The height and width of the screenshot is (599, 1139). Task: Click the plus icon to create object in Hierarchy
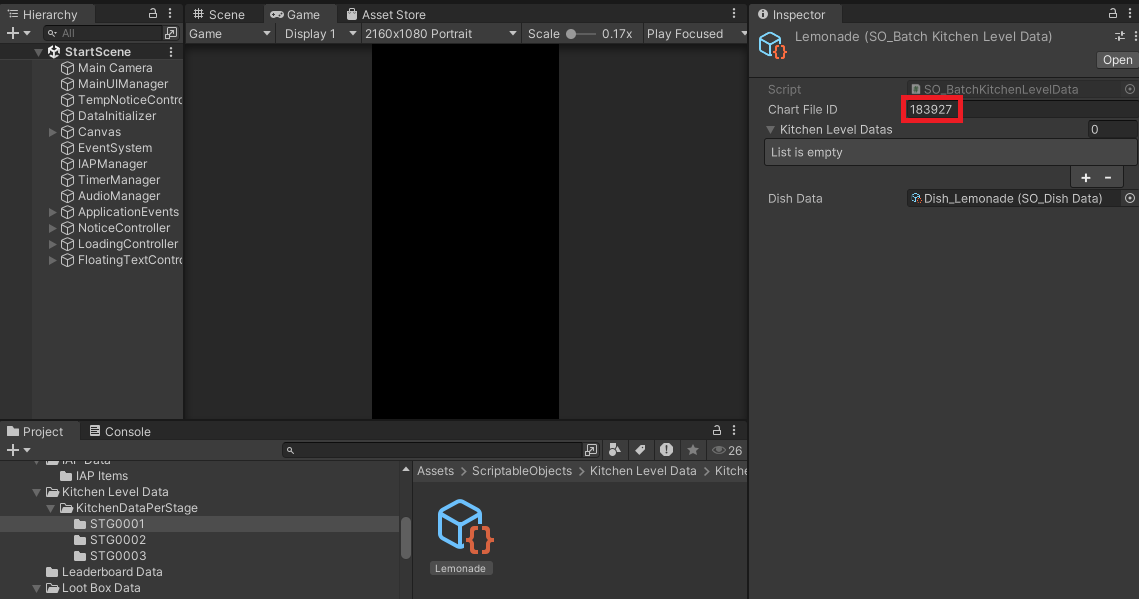(12, 33)
